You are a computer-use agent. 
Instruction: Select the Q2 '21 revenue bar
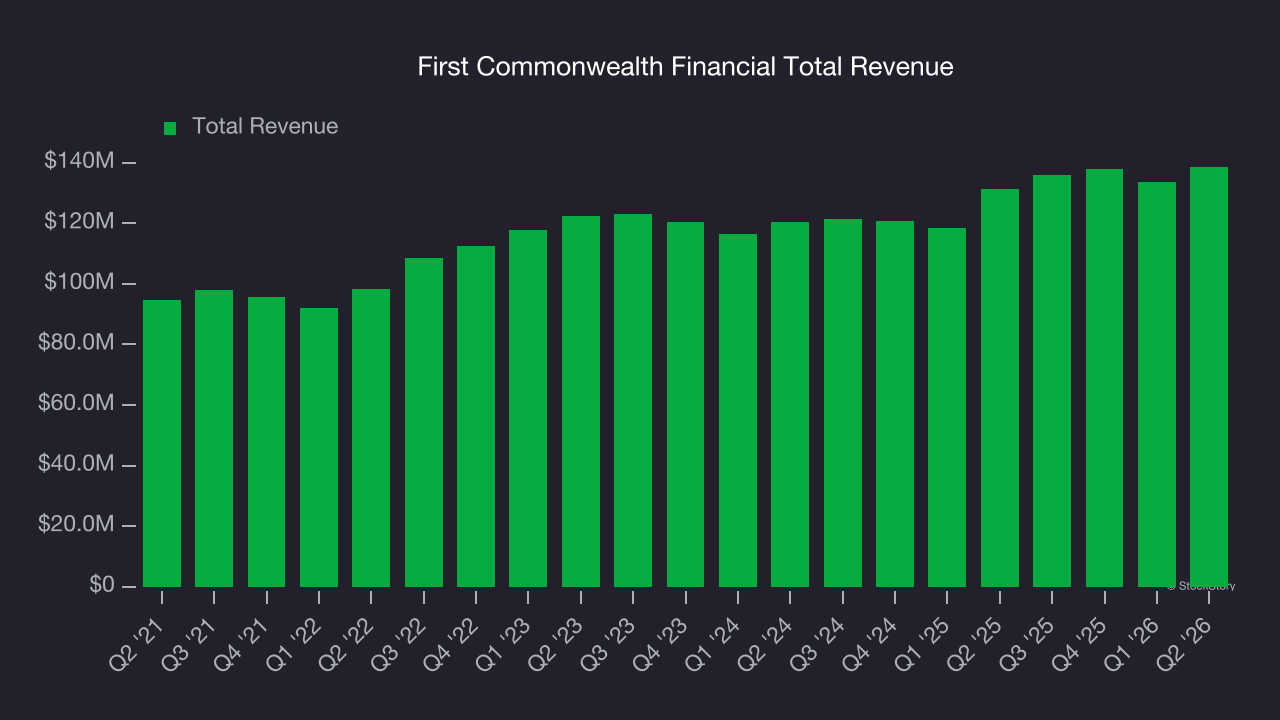tap(162, 443)
